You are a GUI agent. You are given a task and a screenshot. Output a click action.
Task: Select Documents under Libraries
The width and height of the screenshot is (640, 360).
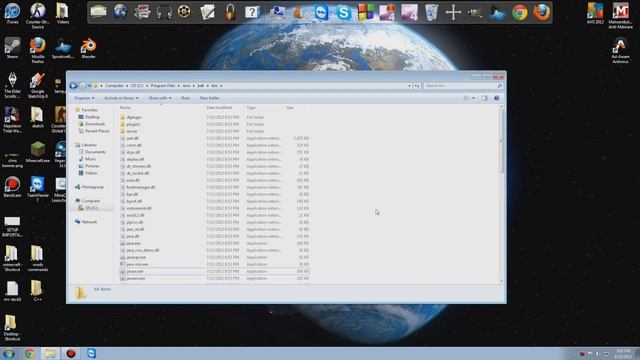pos(95,152)
